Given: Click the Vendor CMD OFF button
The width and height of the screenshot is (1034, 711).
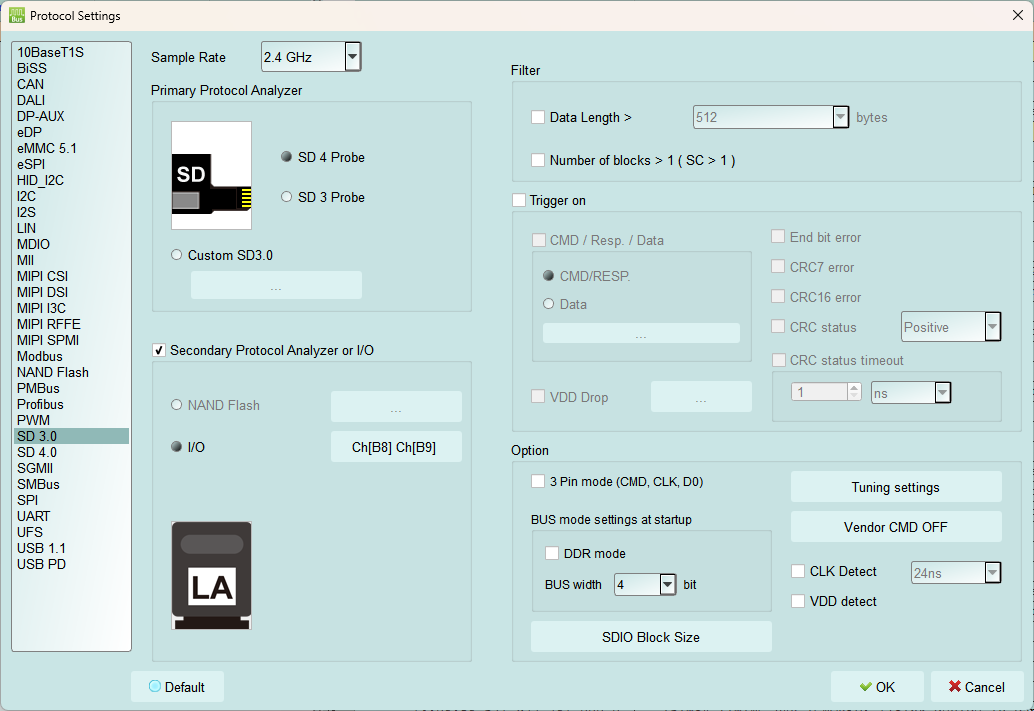Looking at the screenshot, I should tap(896, 527).
